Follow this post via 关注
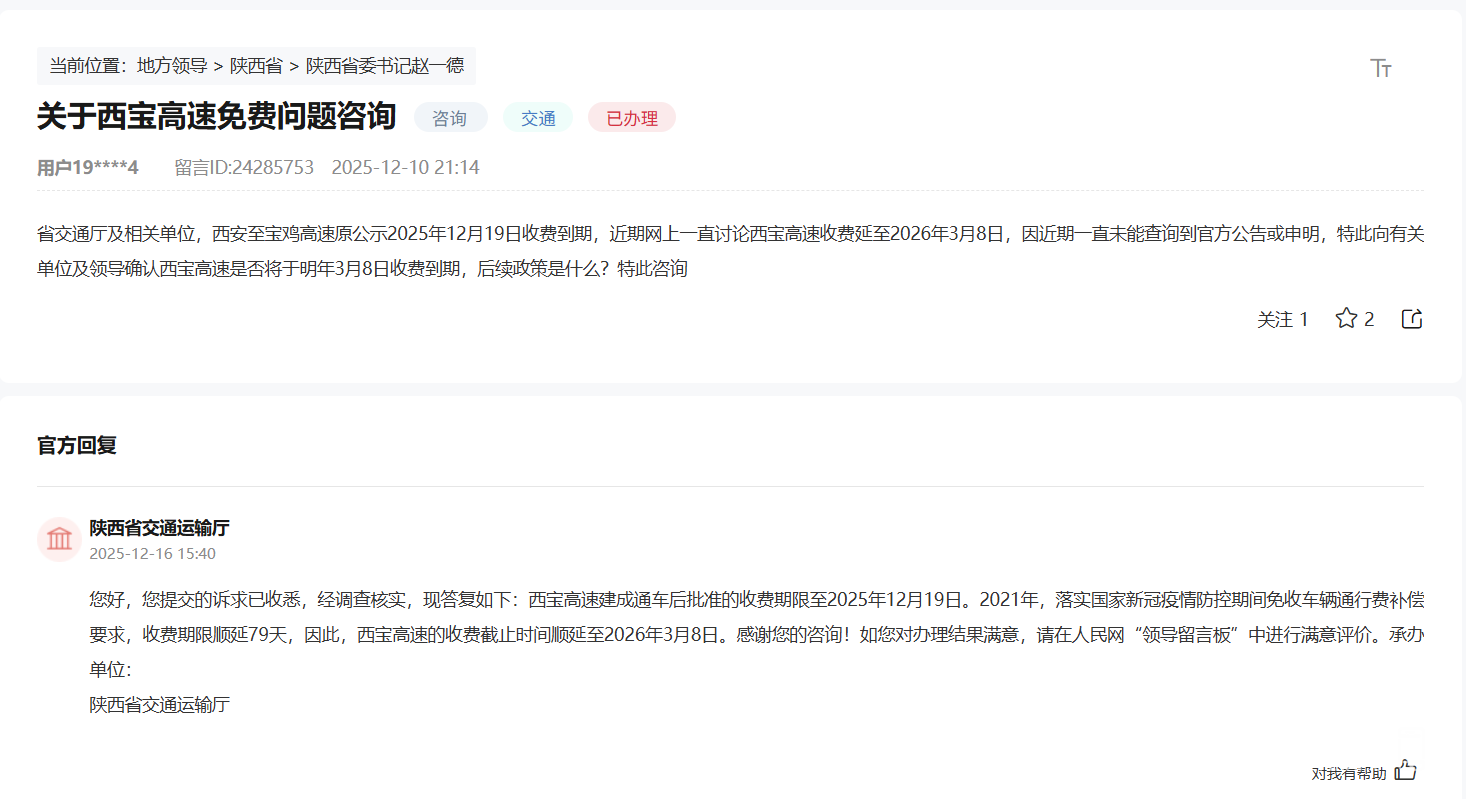The width and height of the screenshot is (1466, 799). (1282, 320)
